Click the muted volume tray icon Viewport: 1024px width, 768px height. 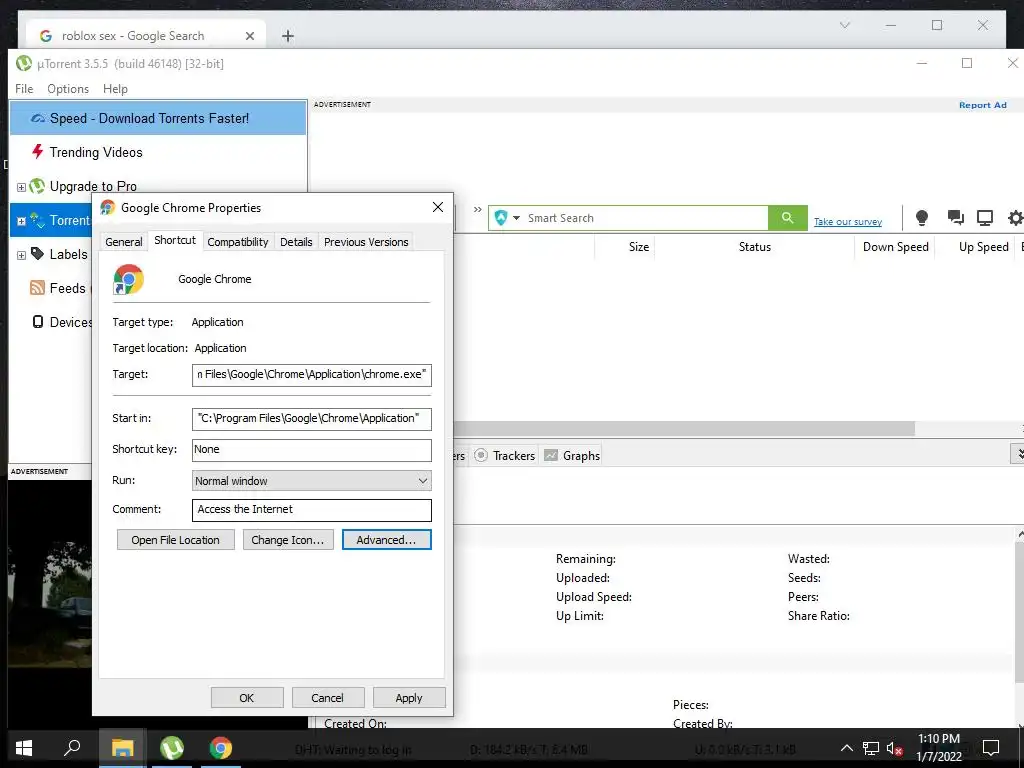[x=894, y=748]
